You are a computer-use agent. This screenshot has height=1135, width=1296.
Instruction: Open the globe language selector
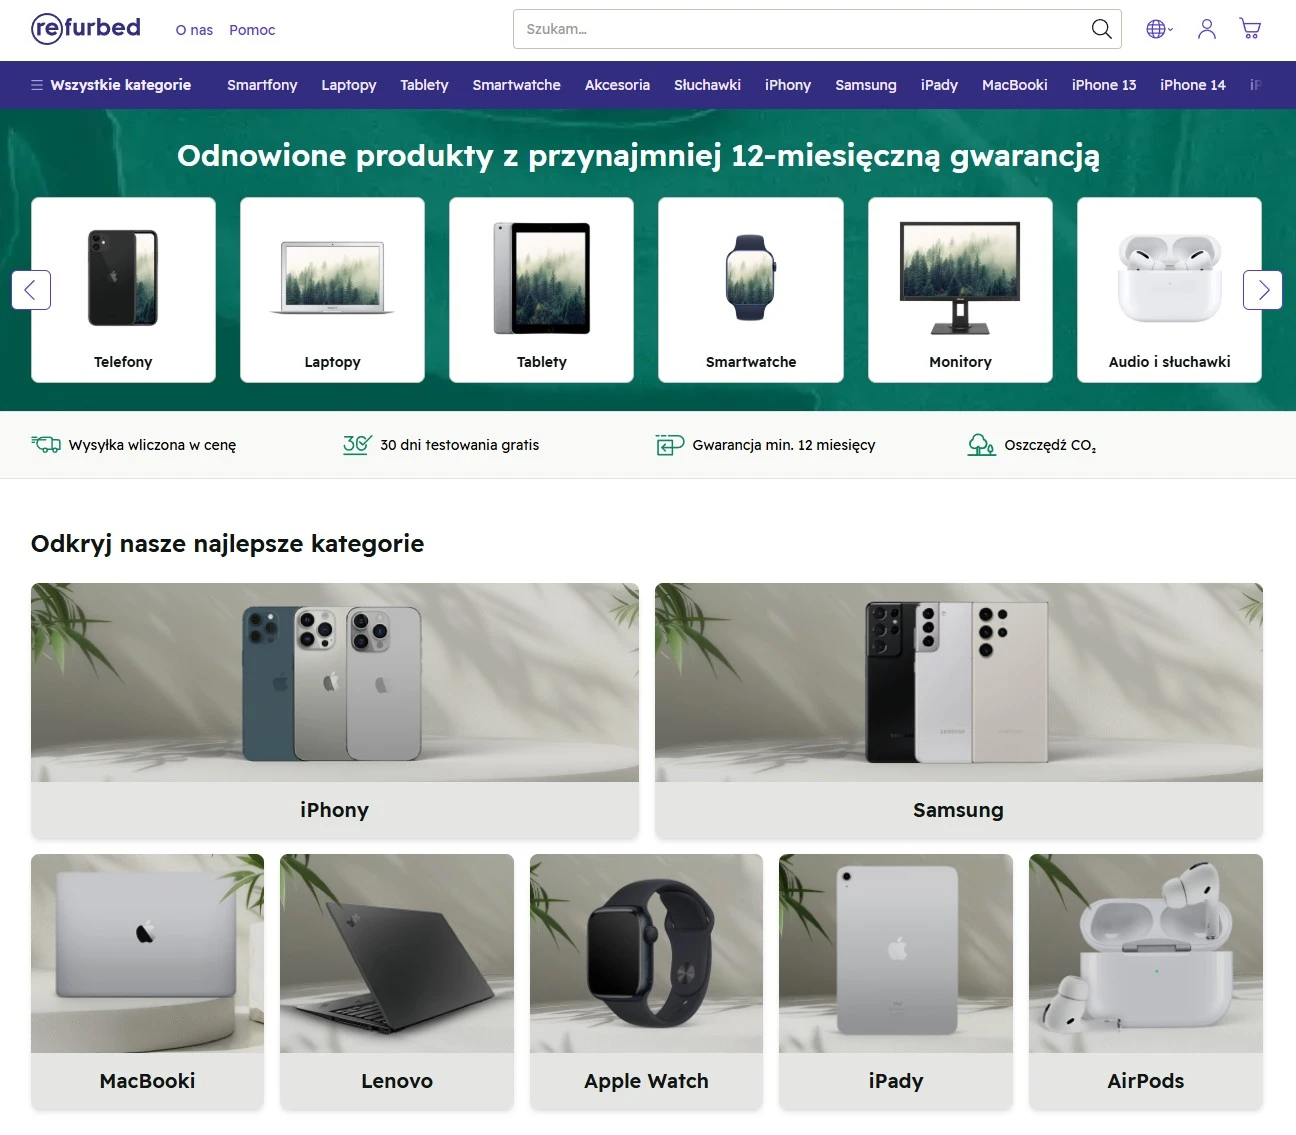click(1159, 29)
